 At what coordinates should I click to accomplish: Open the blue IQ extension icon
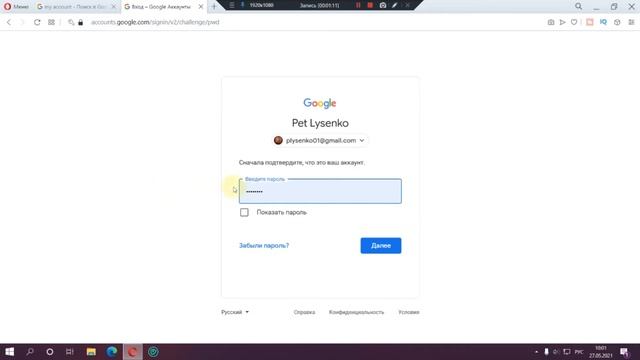(x=603, y=22)
